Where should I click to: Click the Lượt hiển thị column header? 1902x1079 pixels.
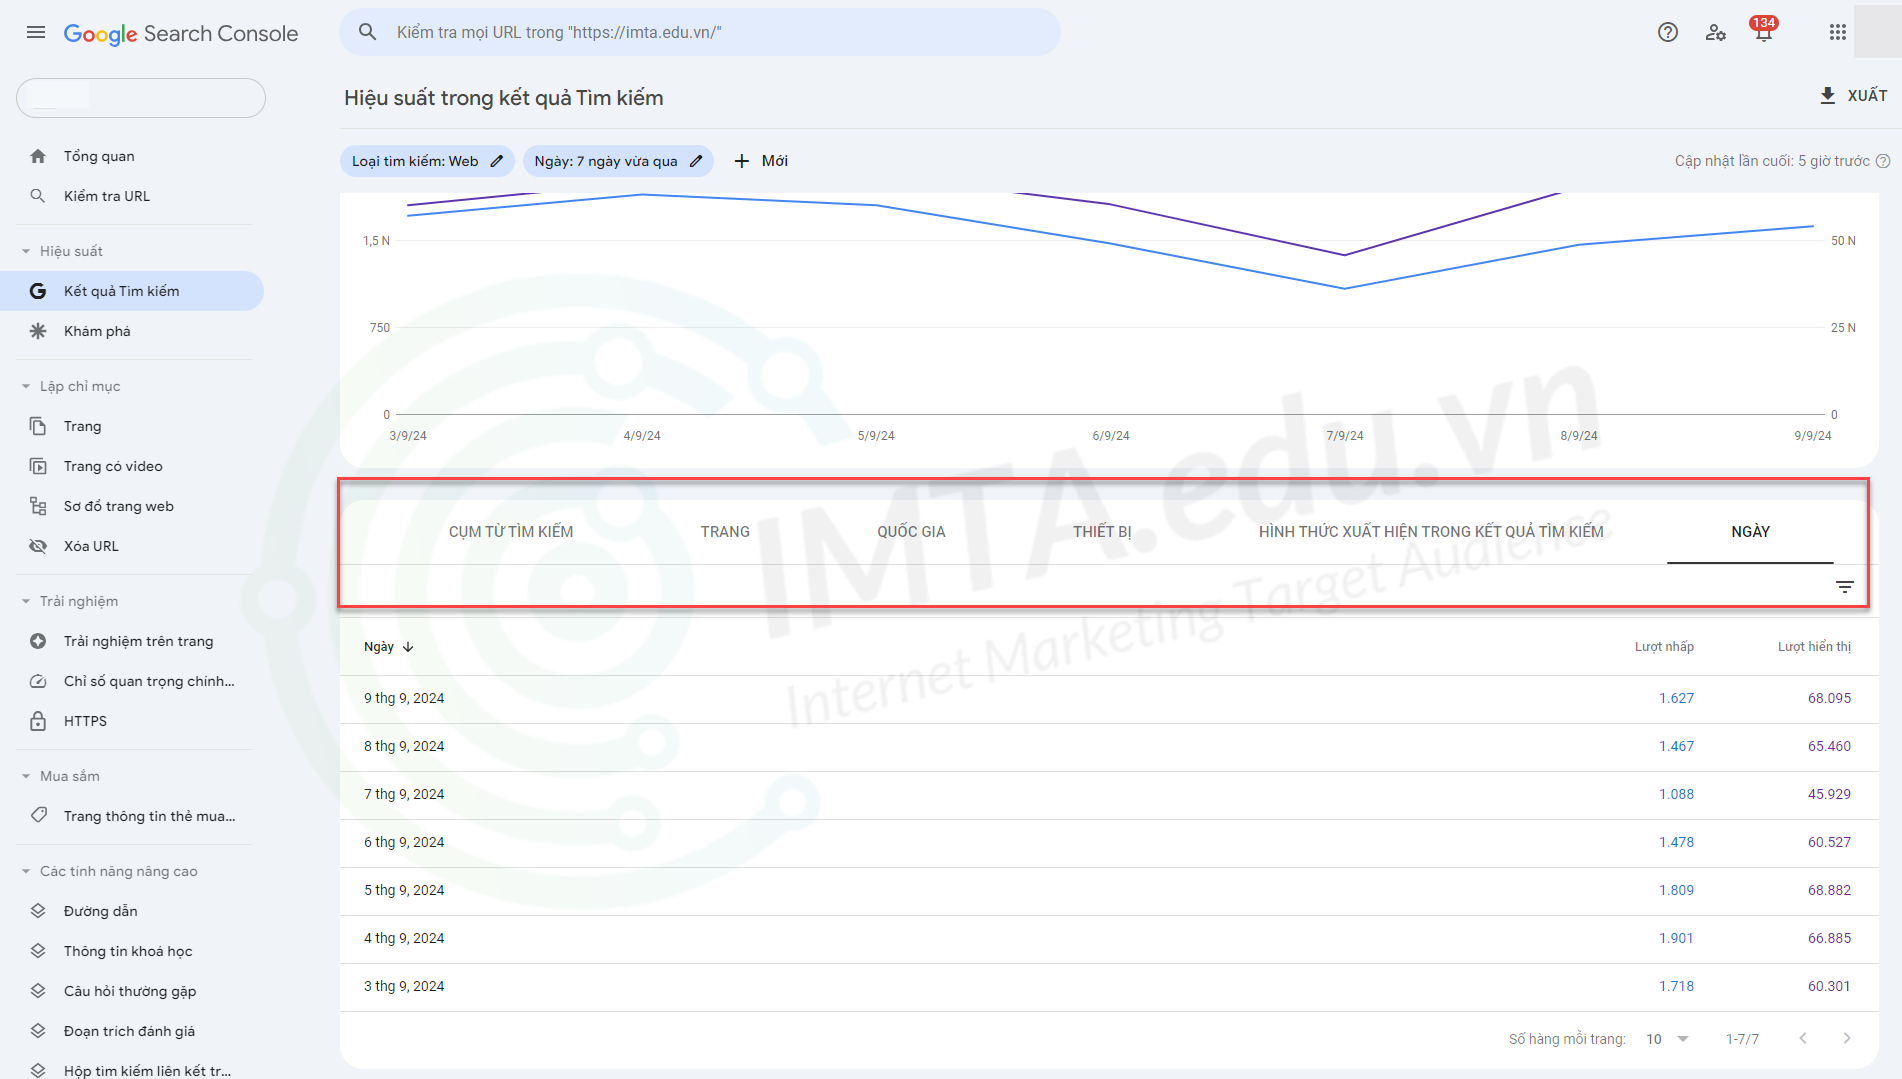click(x=1814, y=647)
